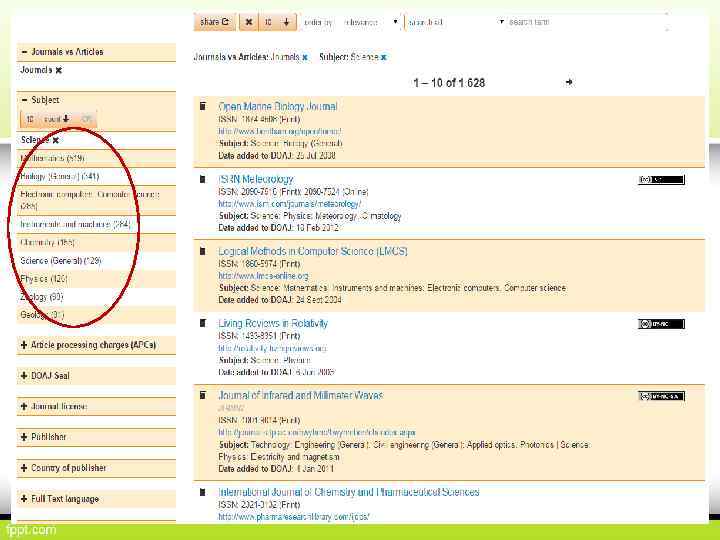720x540 pixels.
Task: Remove the Journals selection in sidebar
Action: click(59, 70)
